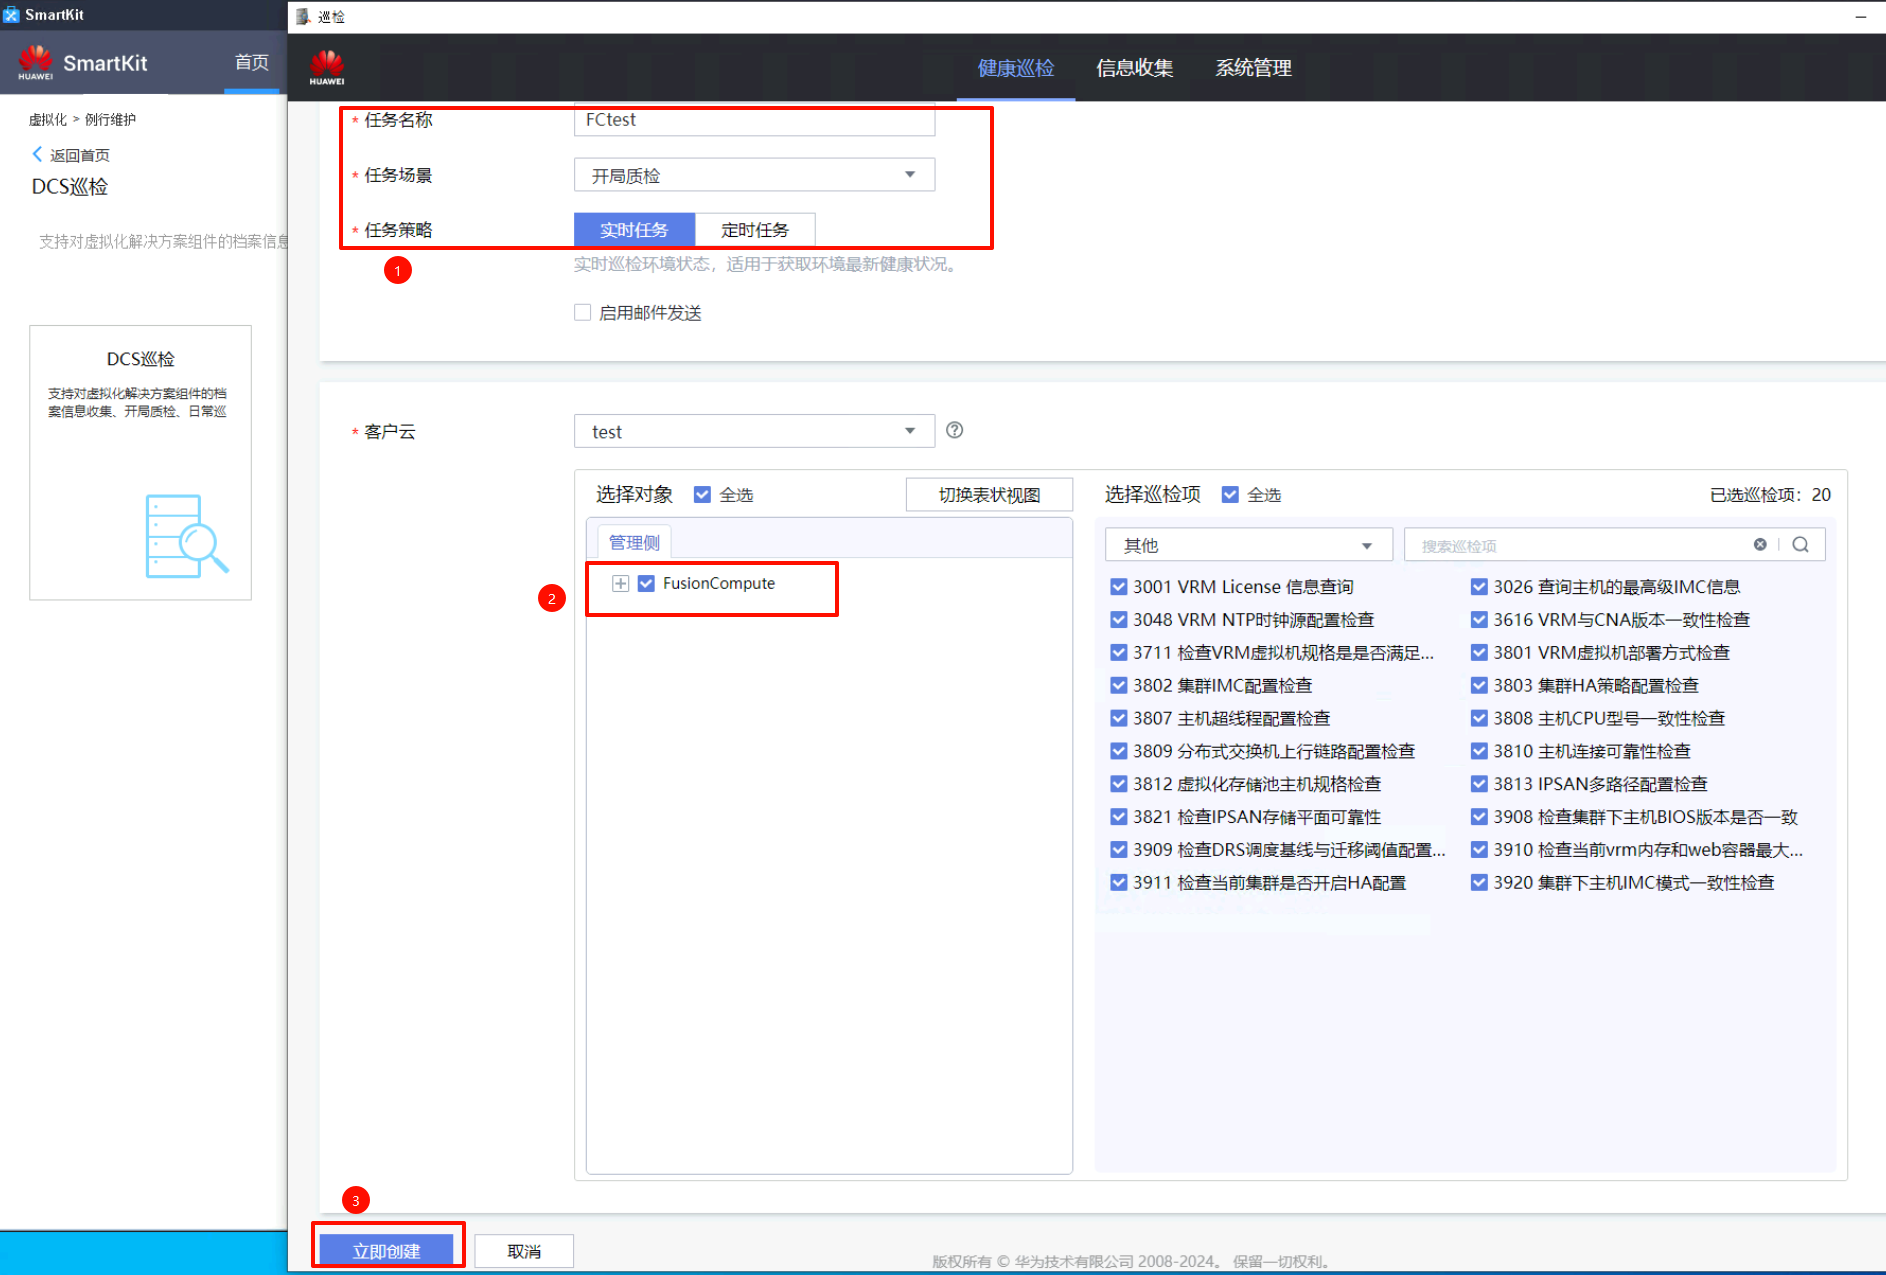The image size is (1886, 1275).
Task: Click the search magnifier icon in 搜索巡检项
Action: (1800, 545)
